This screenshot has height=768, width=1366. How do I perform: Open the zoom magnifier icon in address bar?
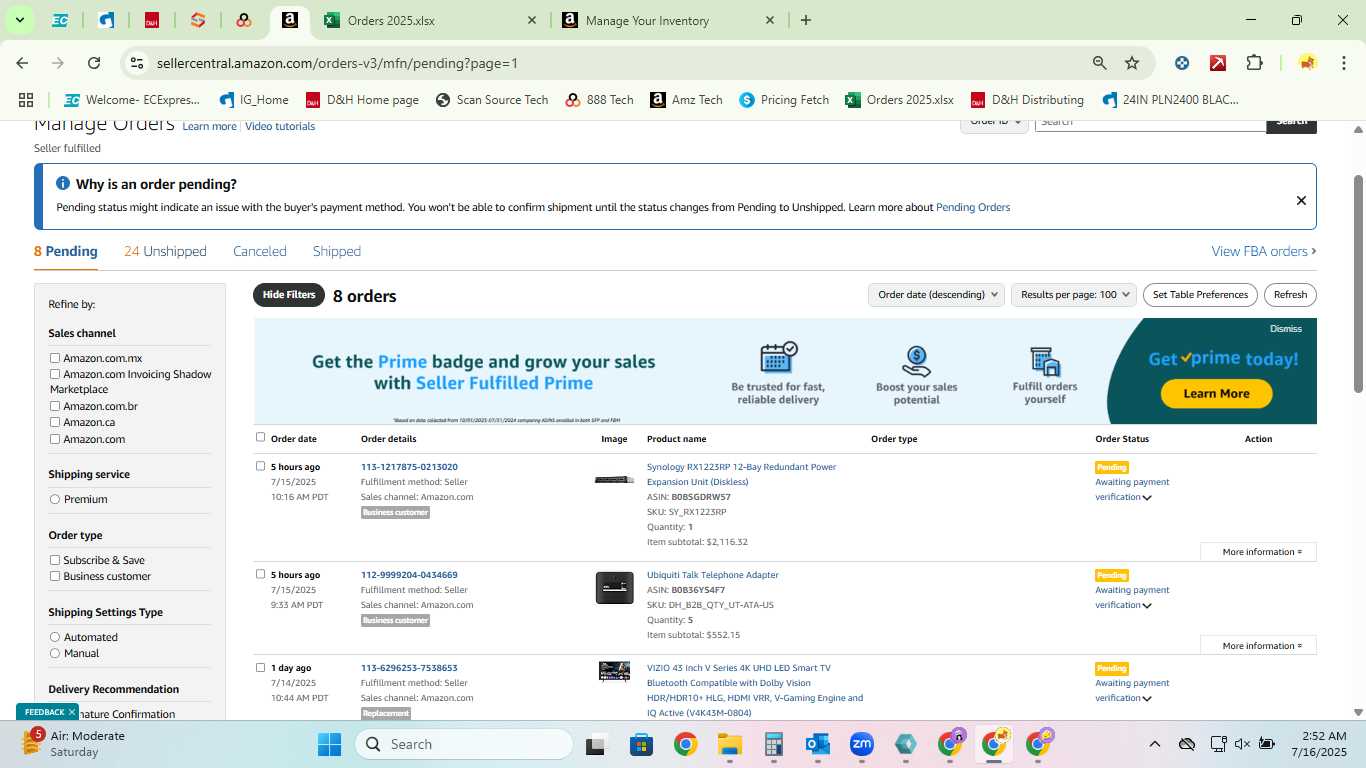click(1100, 63)
